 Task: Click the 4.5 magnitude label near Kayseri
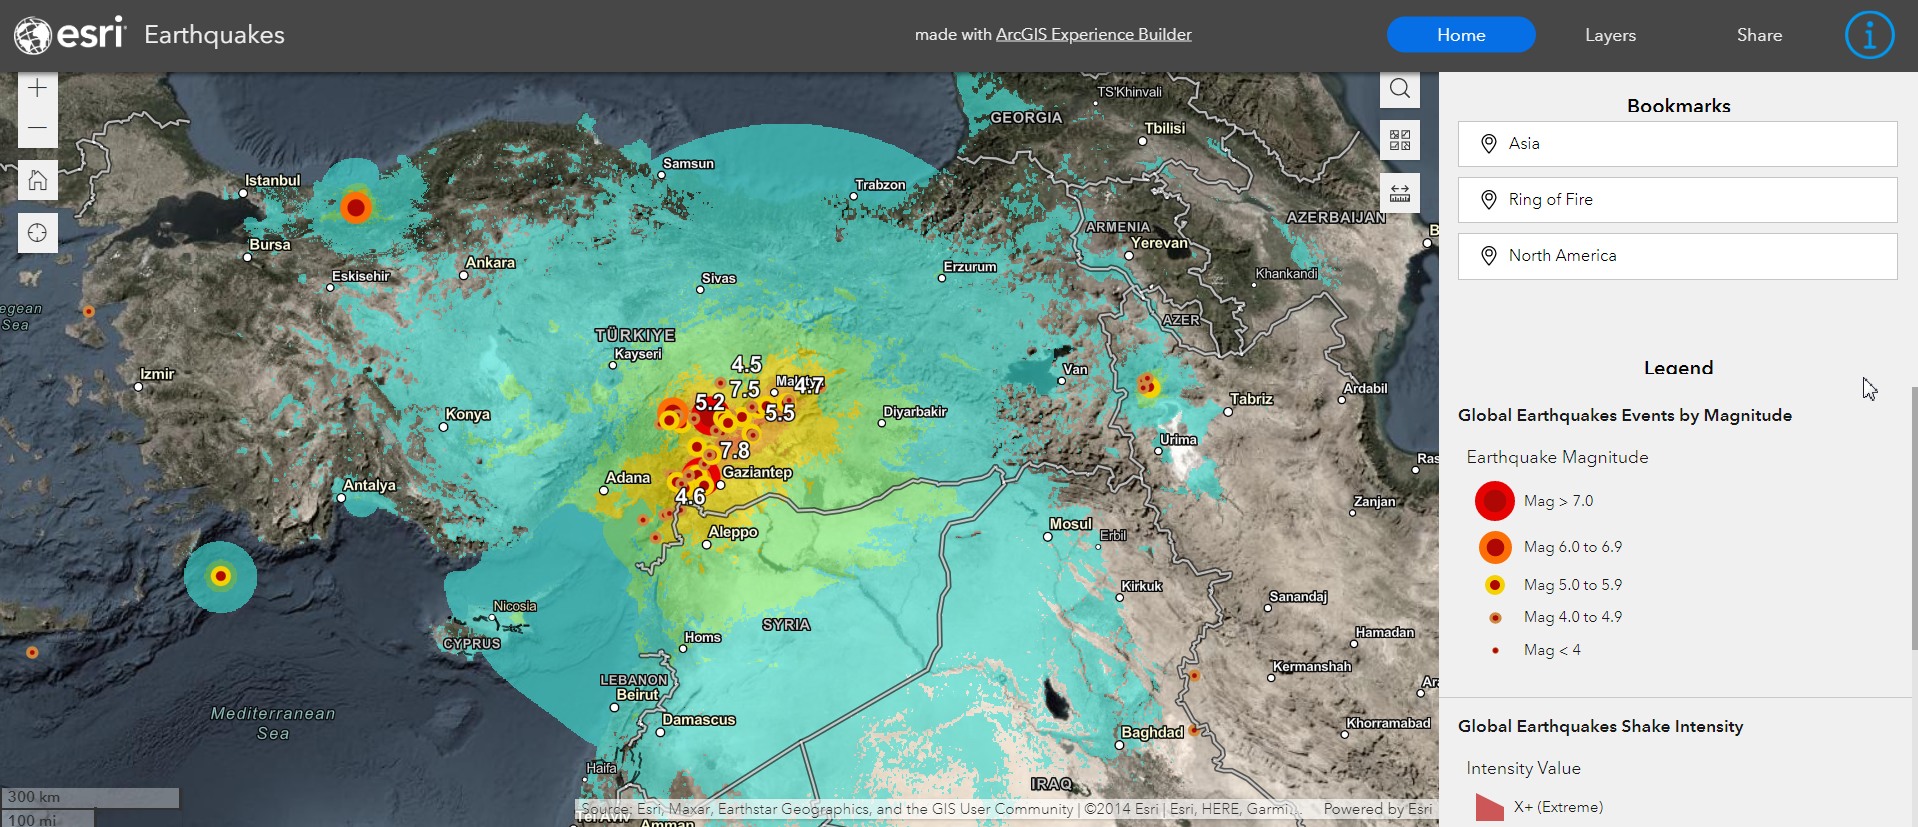[746, 364]
